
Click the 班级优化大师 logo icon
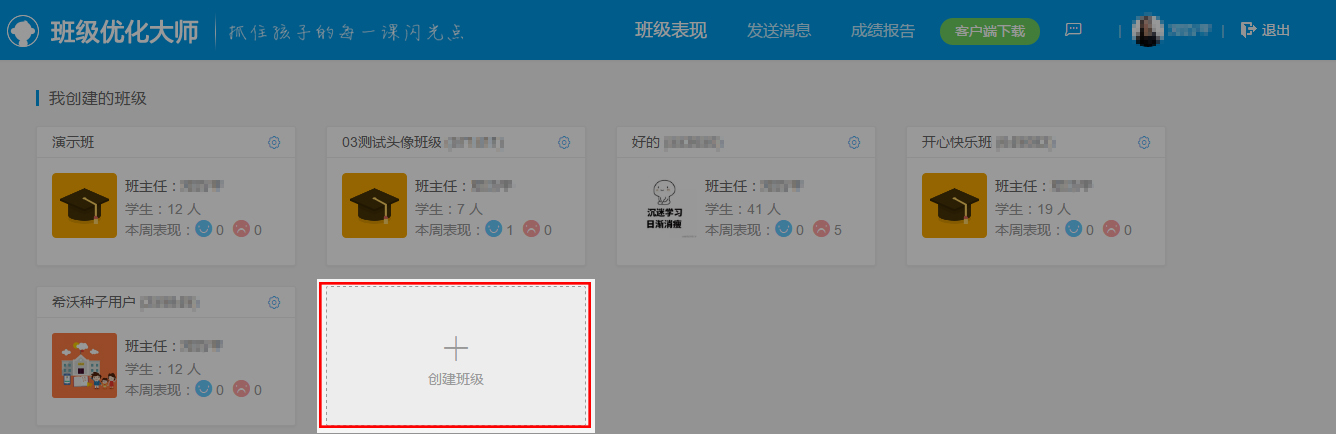click(x=24, y=31)
